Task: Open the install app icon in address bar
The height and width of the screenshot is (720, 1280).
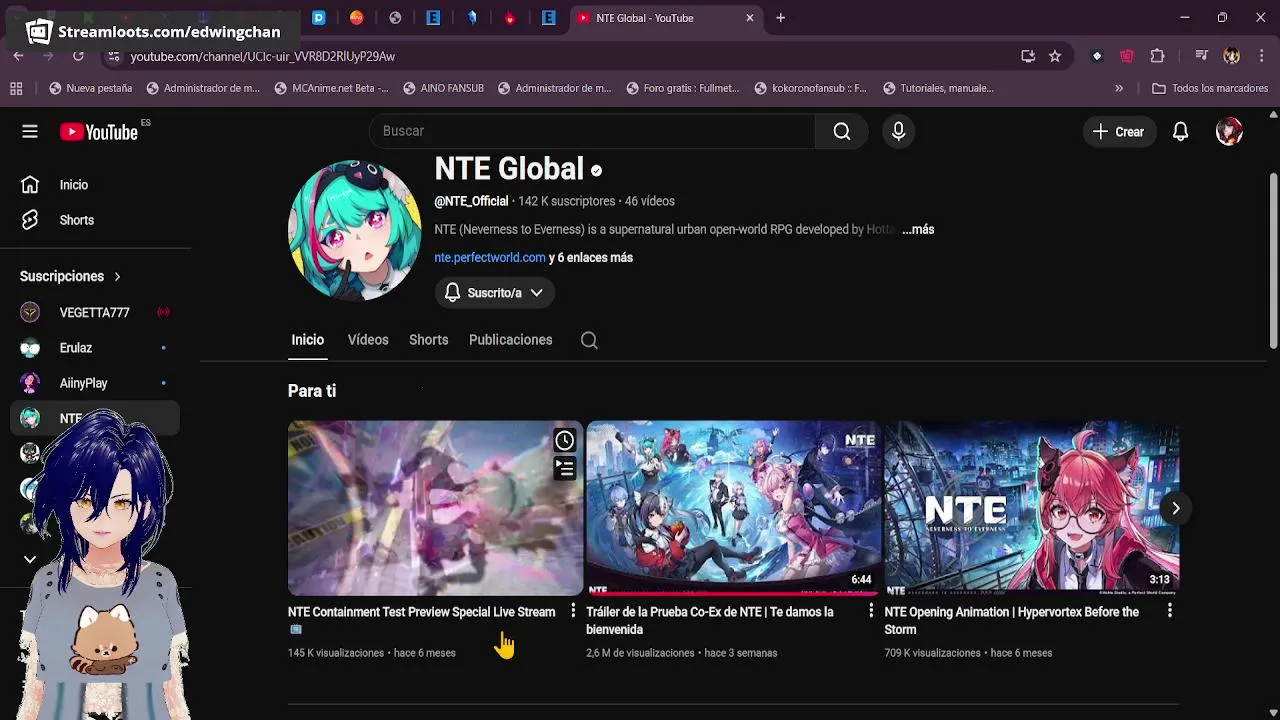Action: (x=1028, y=56)
